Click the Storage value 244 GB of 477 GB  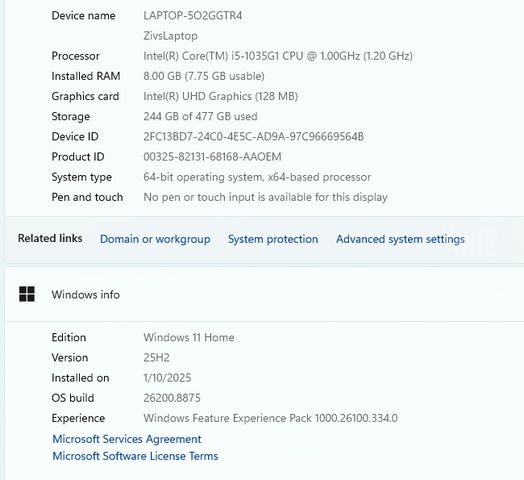click(201, 116)
